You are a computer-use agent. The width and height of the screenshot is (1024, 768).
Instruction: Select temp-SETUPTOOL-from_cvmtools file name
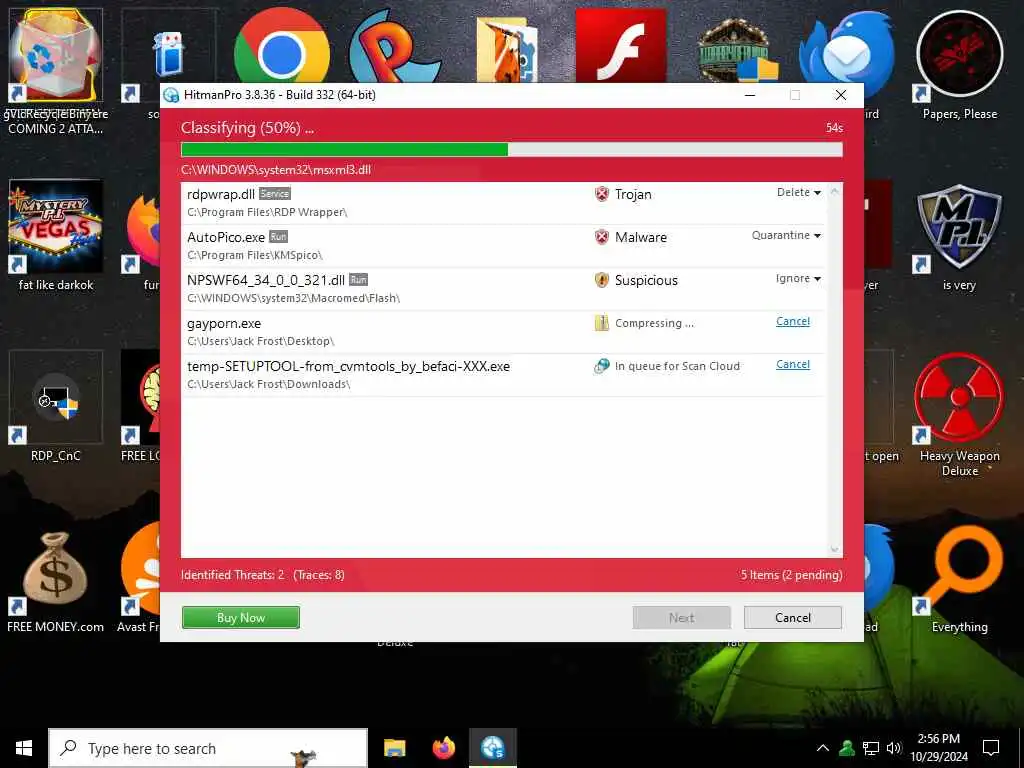(348, 366)
